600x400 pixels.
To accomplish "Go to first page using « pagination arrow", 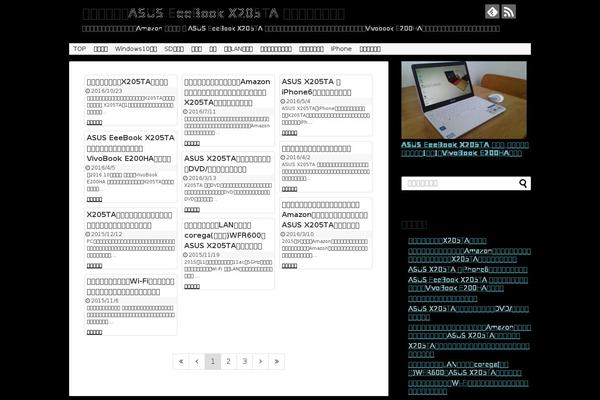I will click(181, 361).
